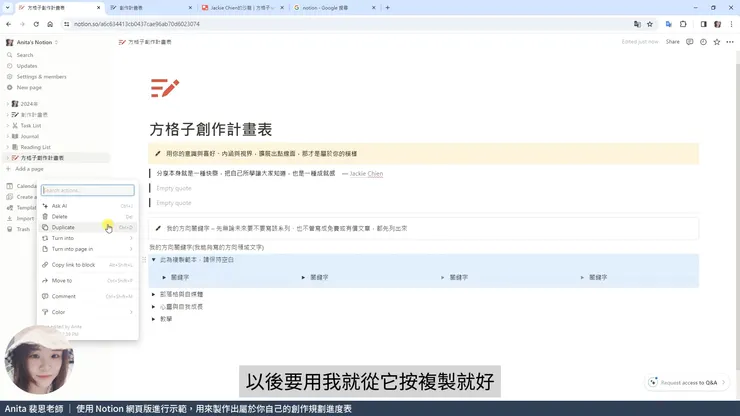Reload the page with refresh icon
The width and height of the screenshot is (740, 416).
pyautogui.click(x=36, y=24)
